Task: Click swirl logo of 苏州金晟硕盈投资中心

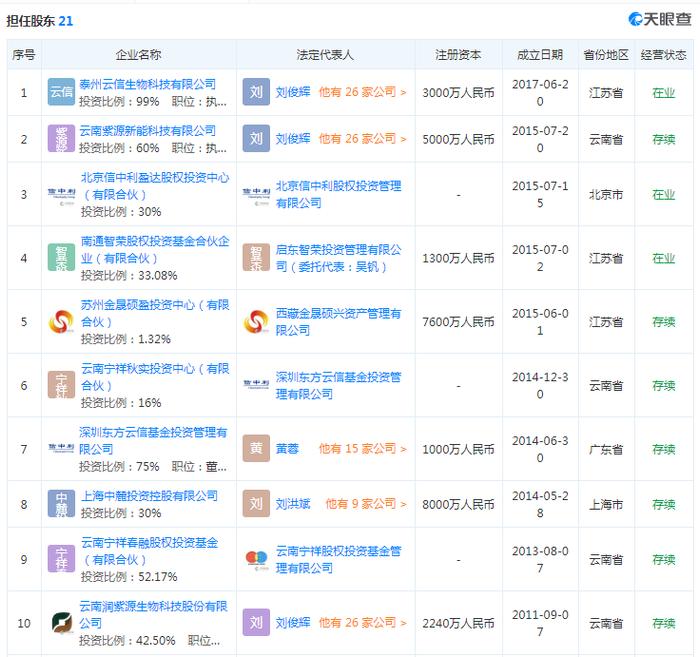Action: (x=61, y=321)
